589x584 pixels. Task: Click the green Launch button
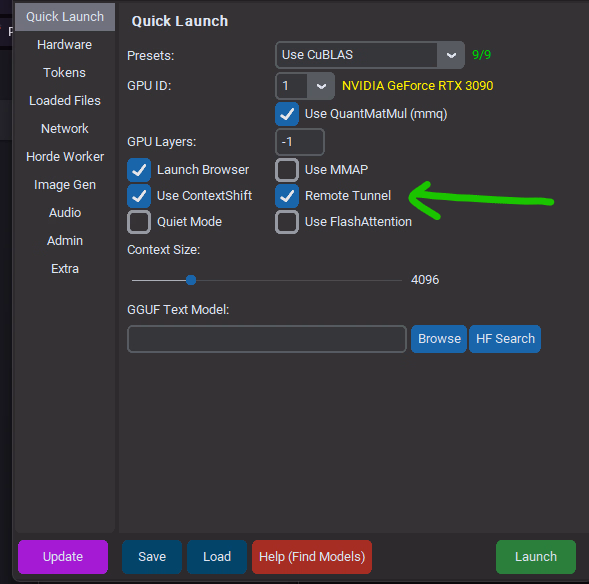coord(536,556)
